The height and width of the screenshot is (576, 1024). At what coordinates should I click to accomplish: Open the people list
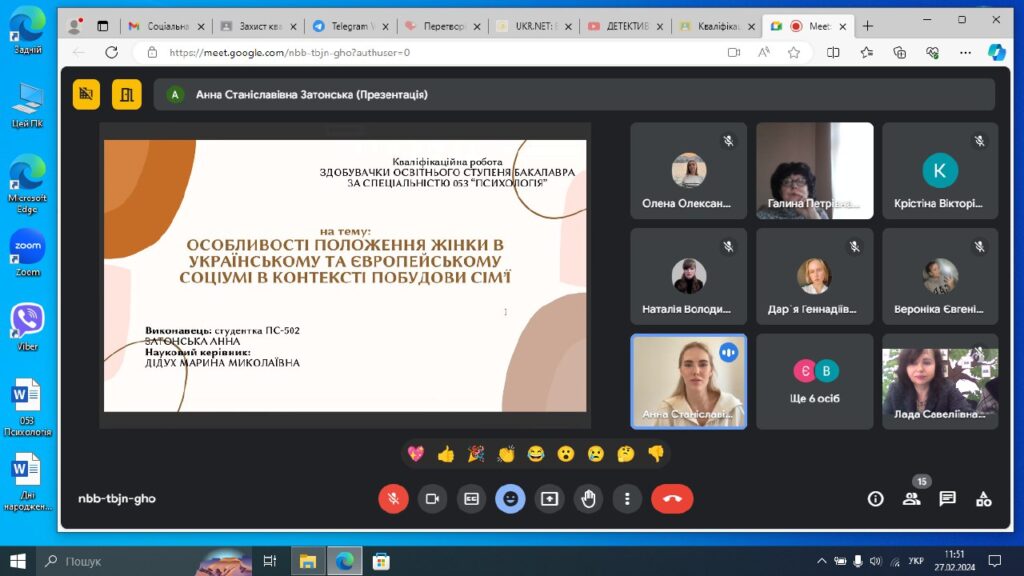911,498
